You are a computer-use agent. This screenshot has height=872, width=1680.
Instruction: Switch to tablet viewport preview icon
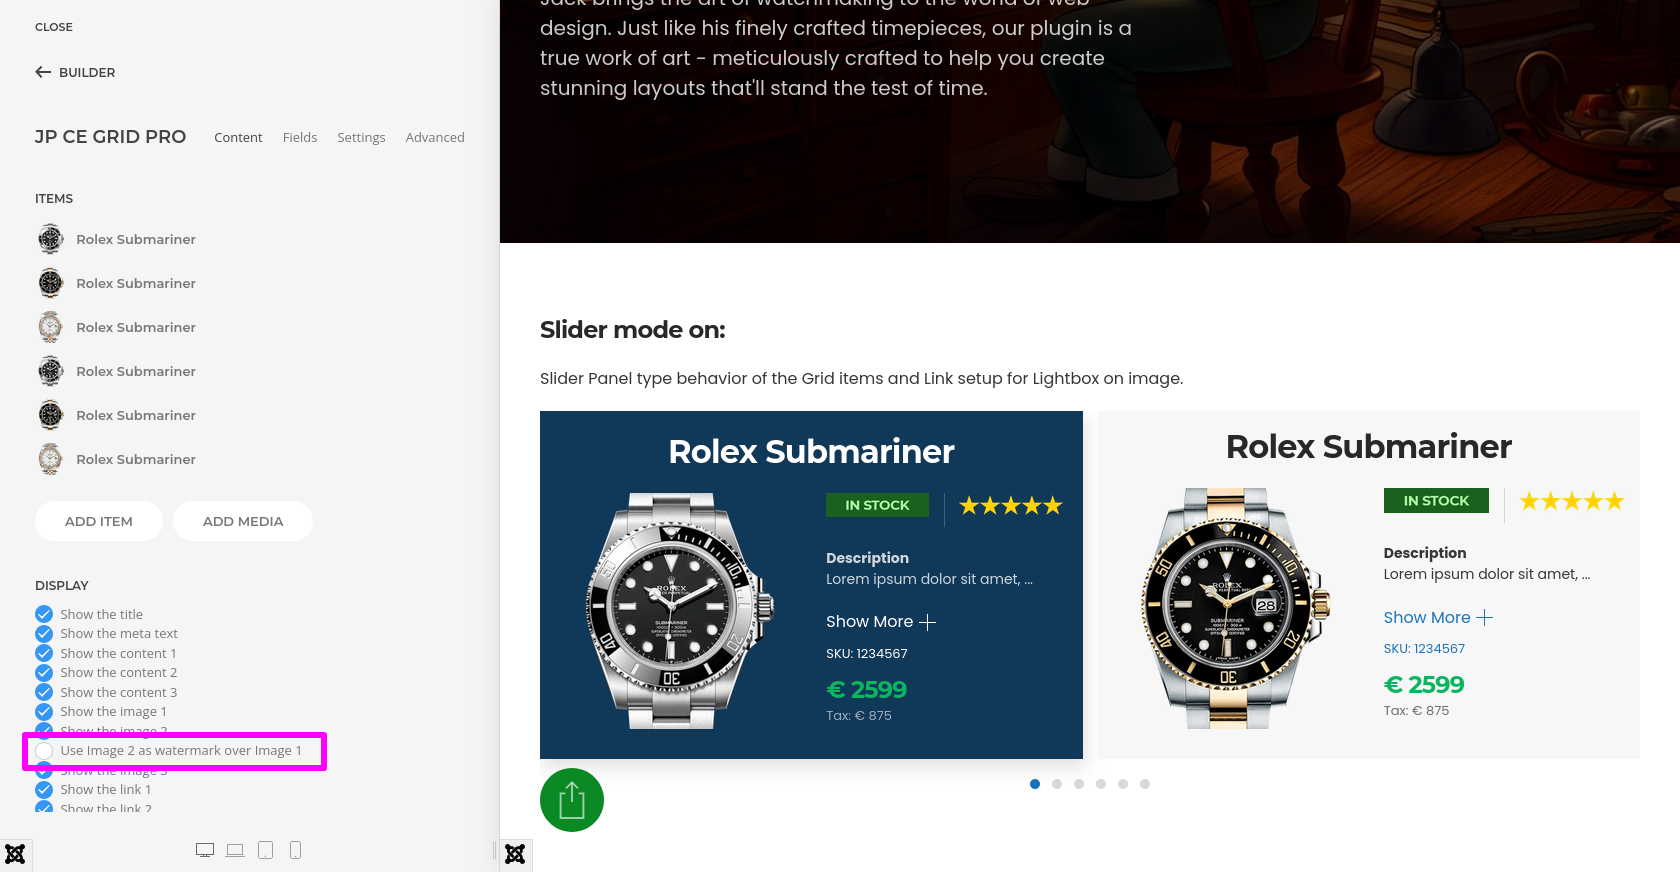click(265, 850)
